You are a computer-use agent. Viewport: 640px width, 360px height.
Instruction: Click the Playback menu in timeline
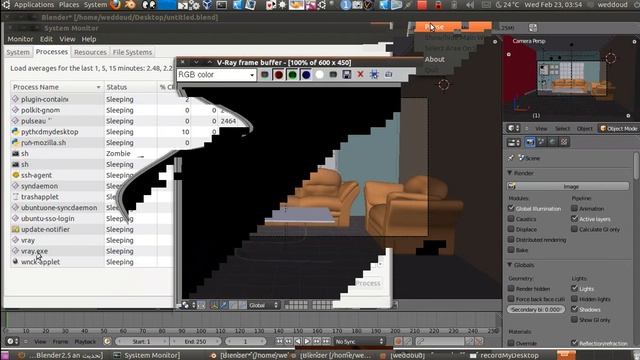click(x=85, y=341)
